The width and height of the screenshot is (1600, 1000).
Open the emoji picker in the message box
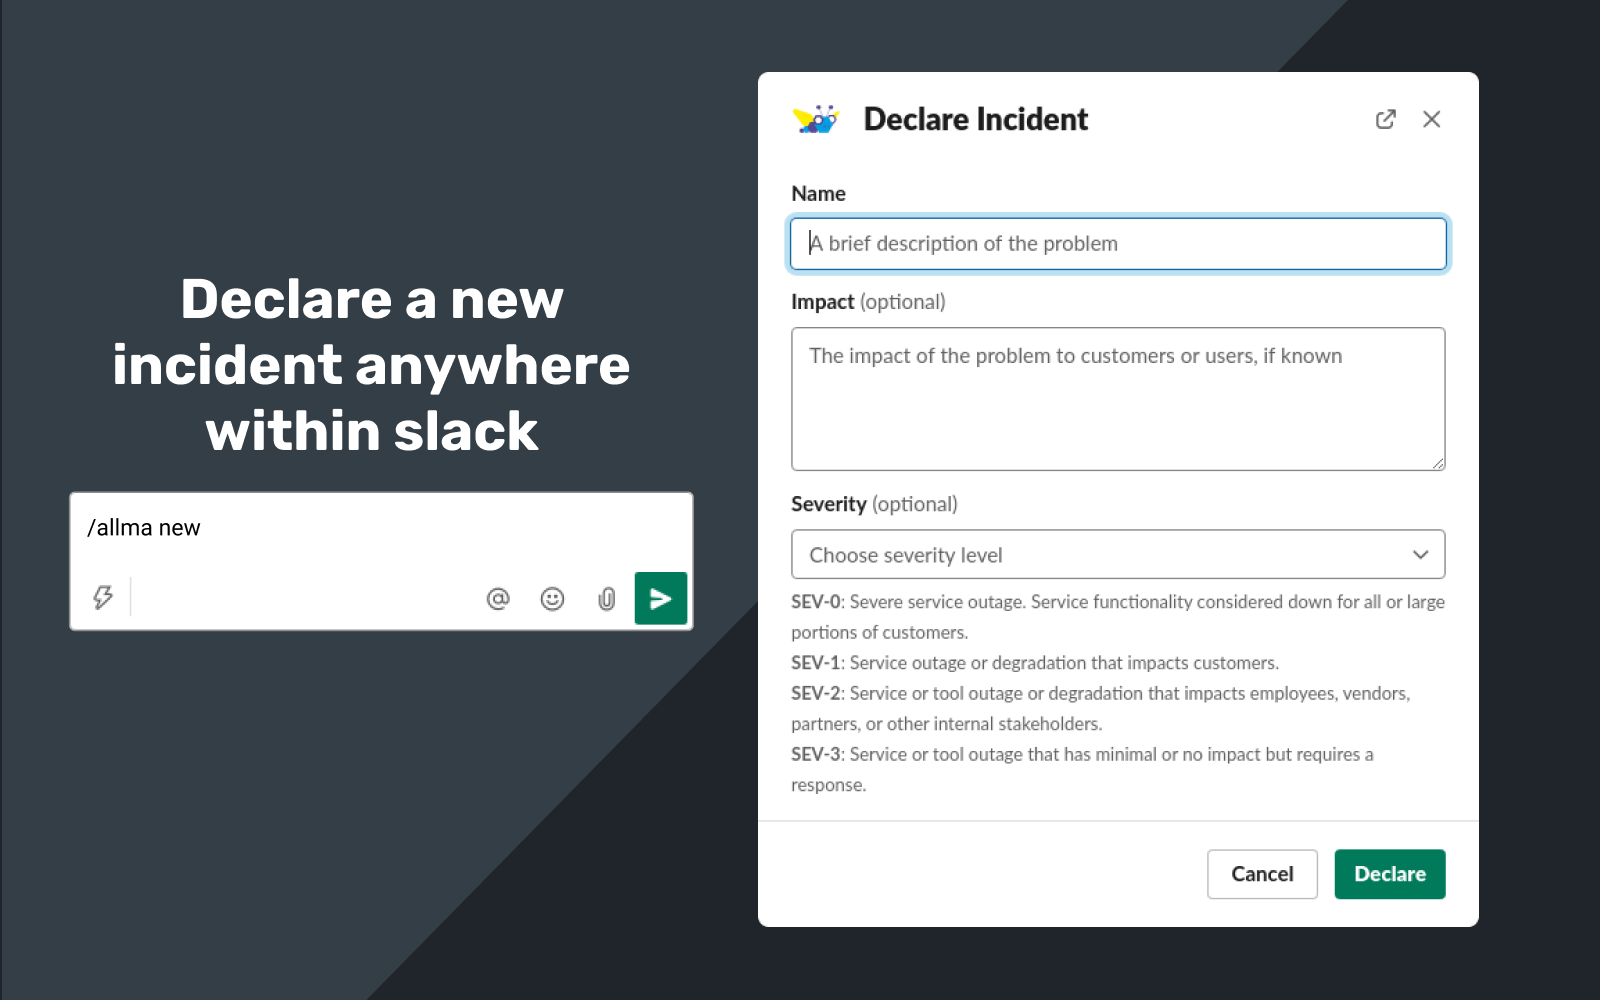tap(552, 597)
